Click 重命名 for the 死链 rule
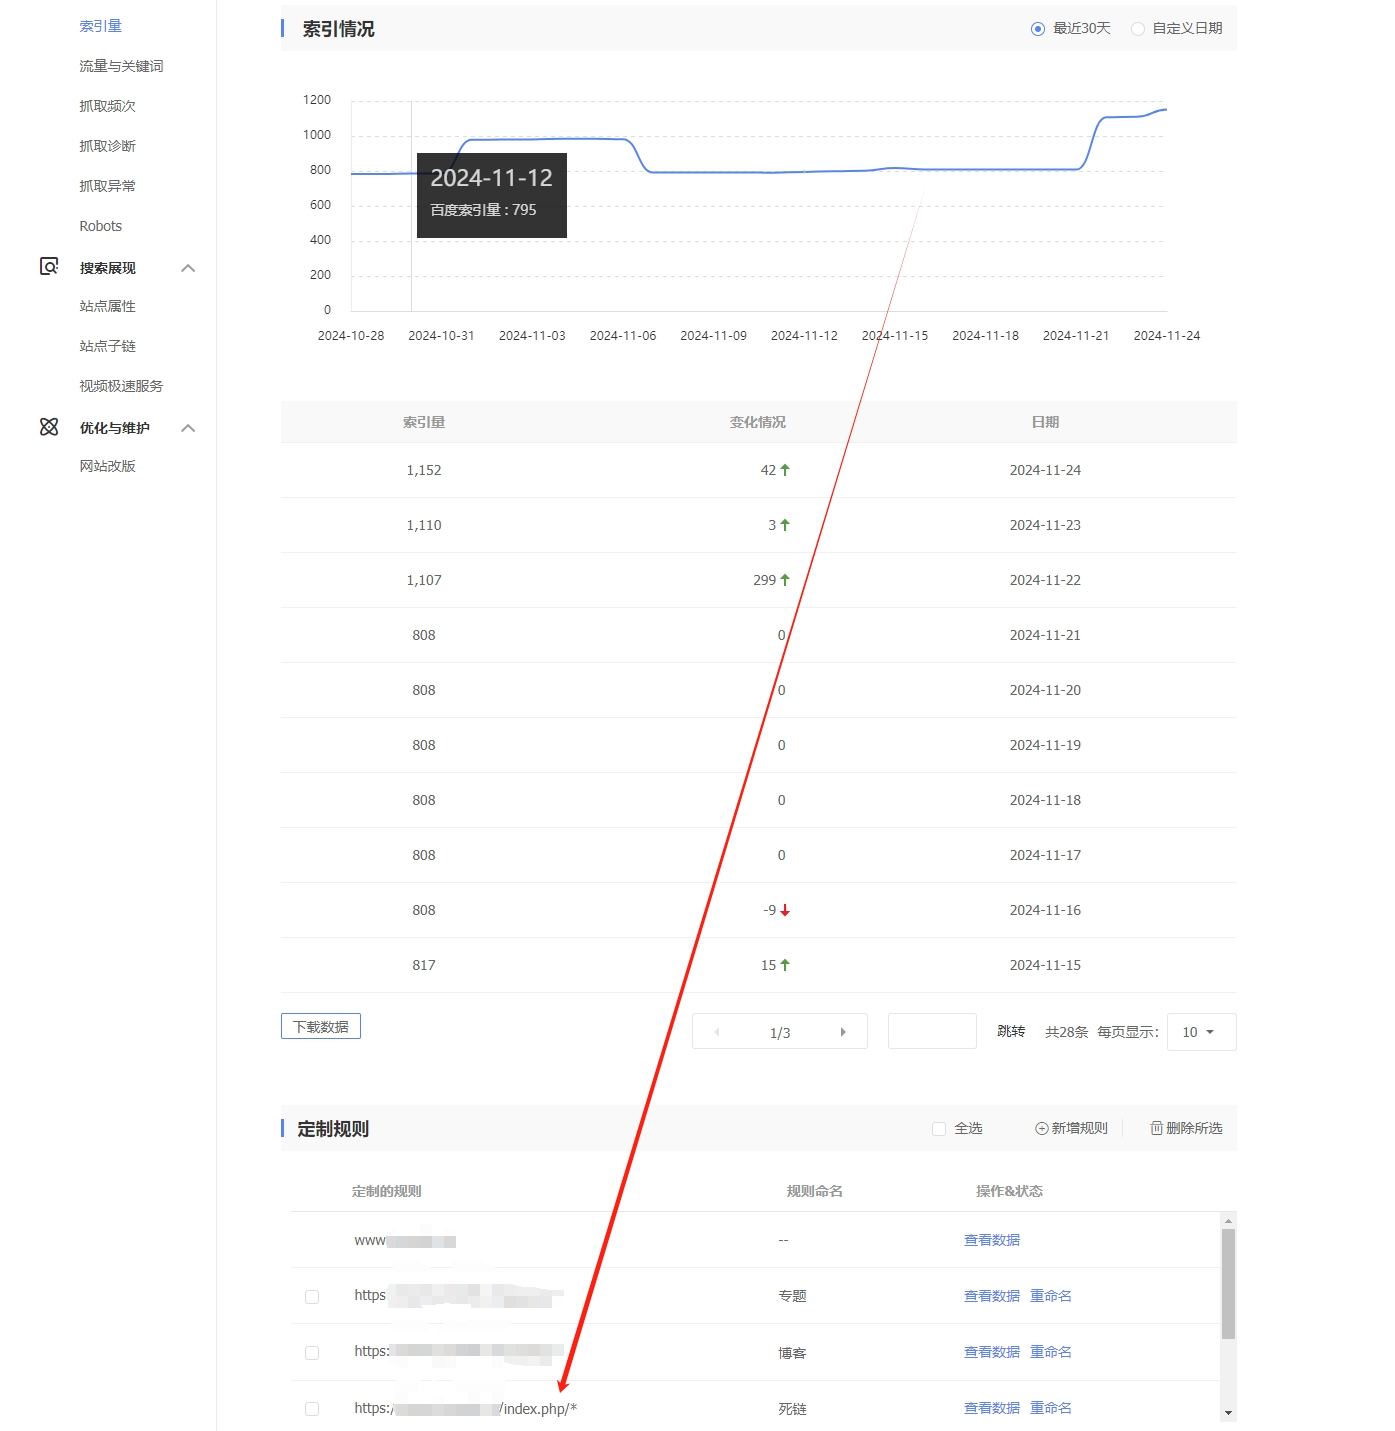 coord(1051,1408)
